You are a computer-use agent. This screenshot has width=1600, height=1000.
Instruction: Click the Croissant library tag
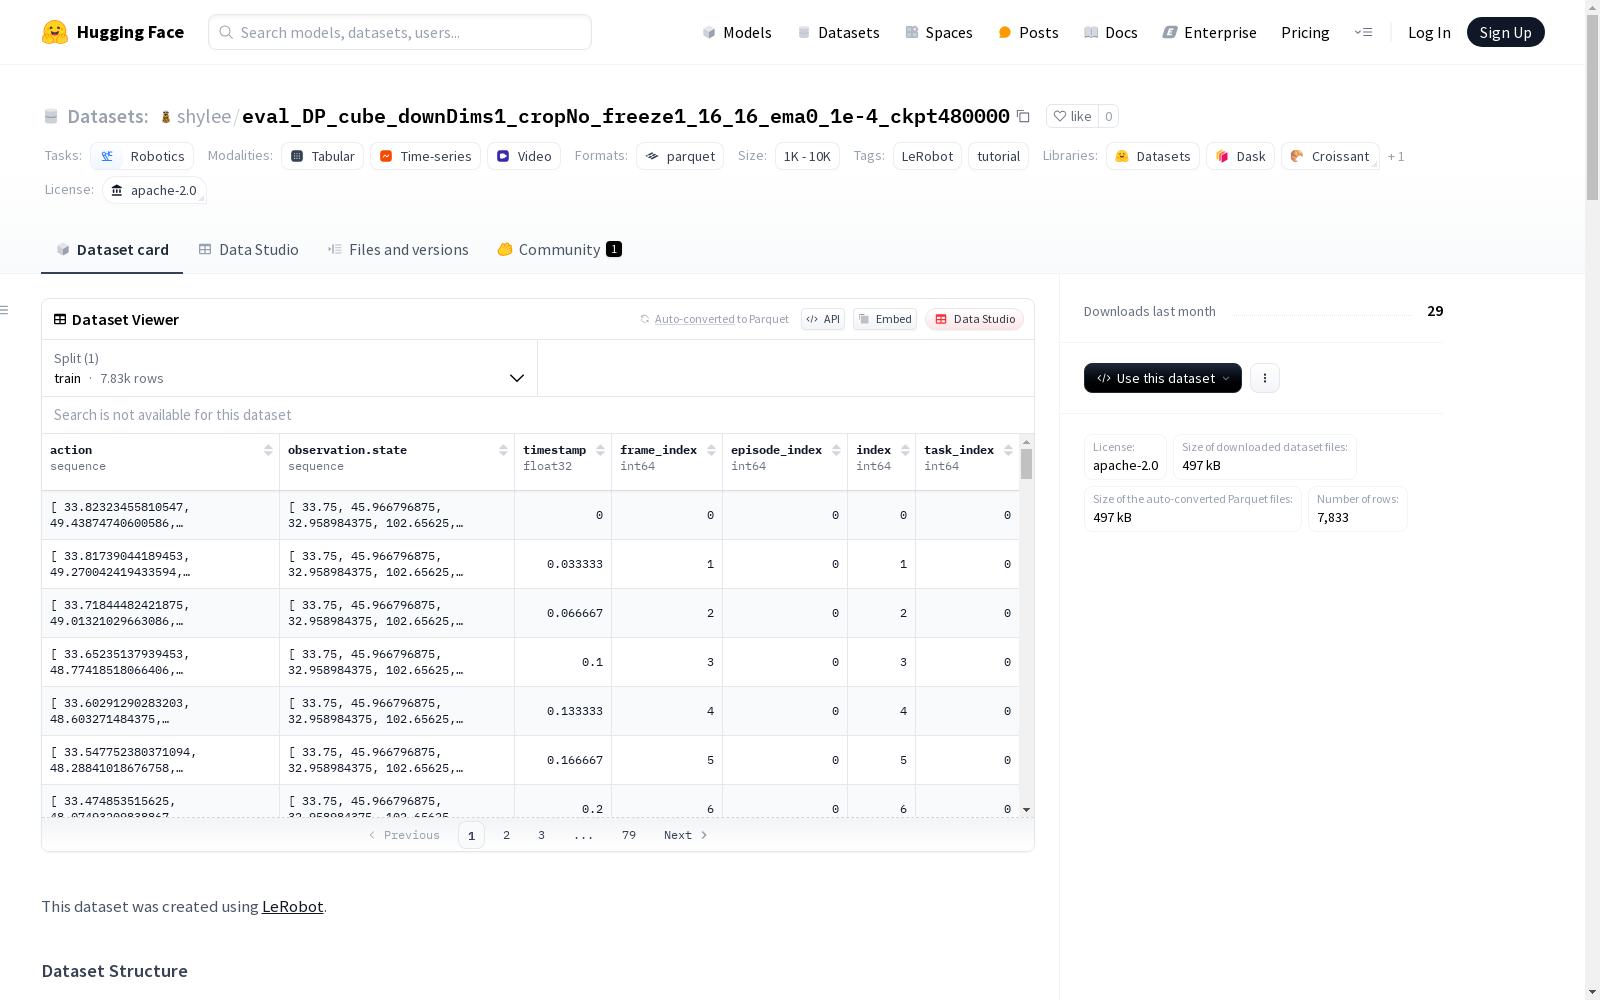click(1330, 156)
